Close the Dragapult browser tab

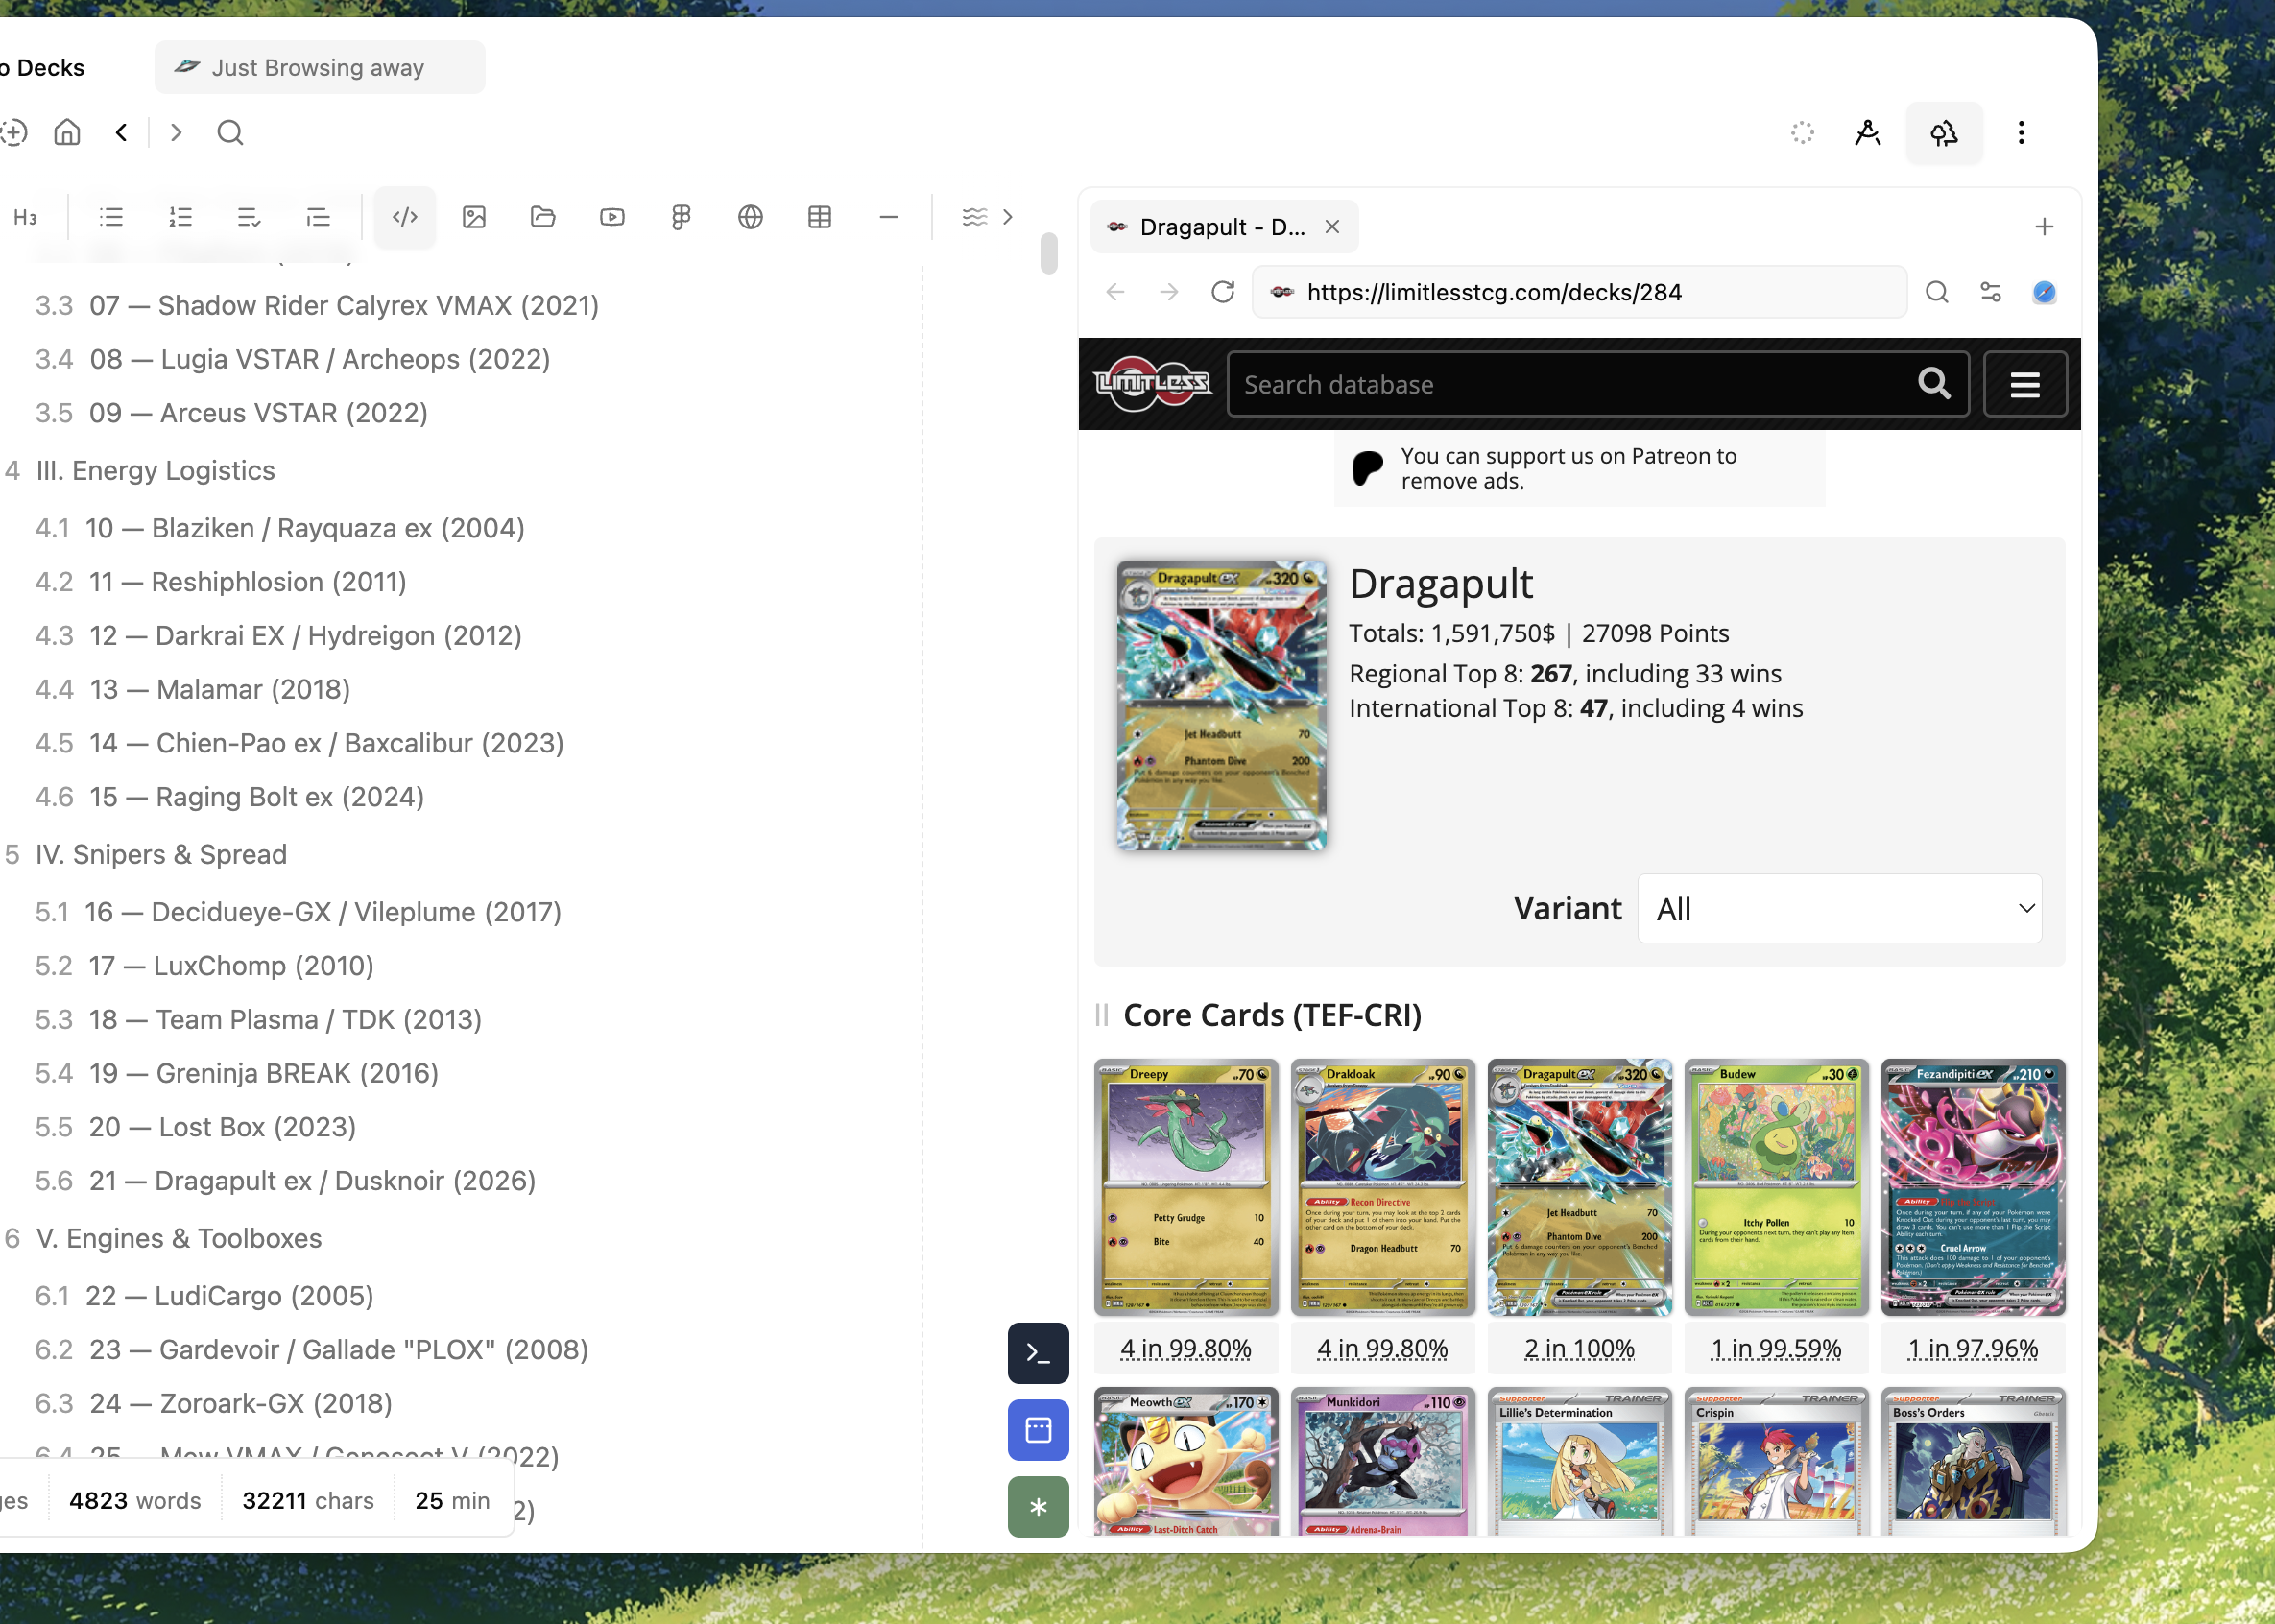tap(1332, 227)
